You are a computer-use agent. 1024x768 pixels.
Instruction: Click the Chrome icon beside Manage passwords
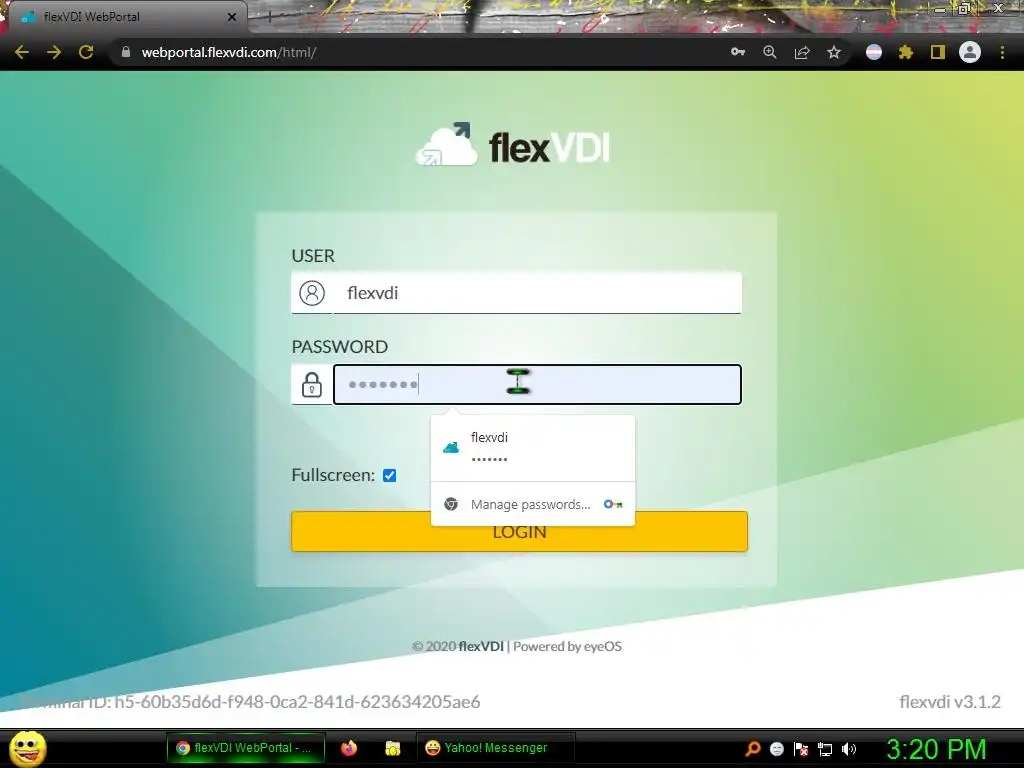click(x=451, y=504)
